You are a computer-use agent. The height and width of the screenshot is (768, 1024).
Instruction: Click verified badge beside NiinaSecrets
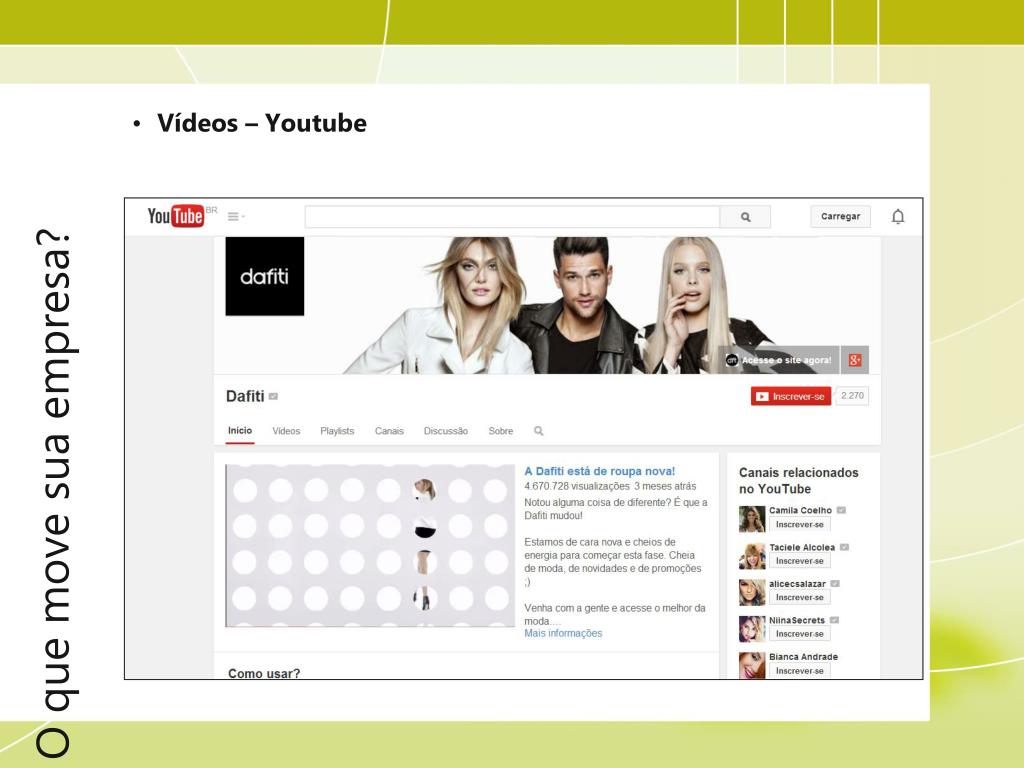pyautogui.click(x=834, y=620)
